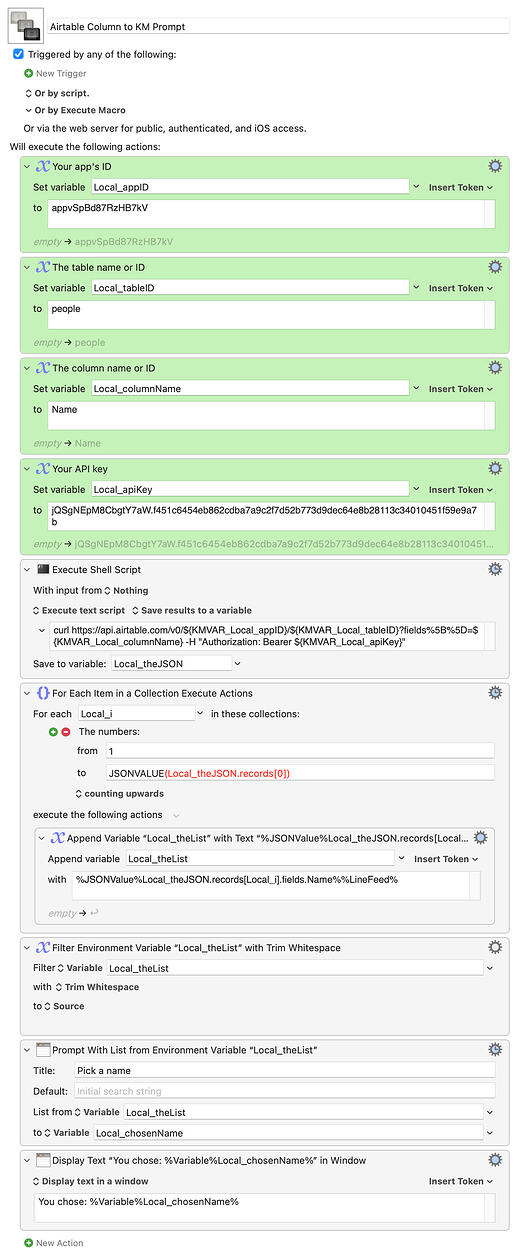Click variable X icon of 'Your app's ID' action
The image size is (517, 1255).
click(x=43, y=166)
